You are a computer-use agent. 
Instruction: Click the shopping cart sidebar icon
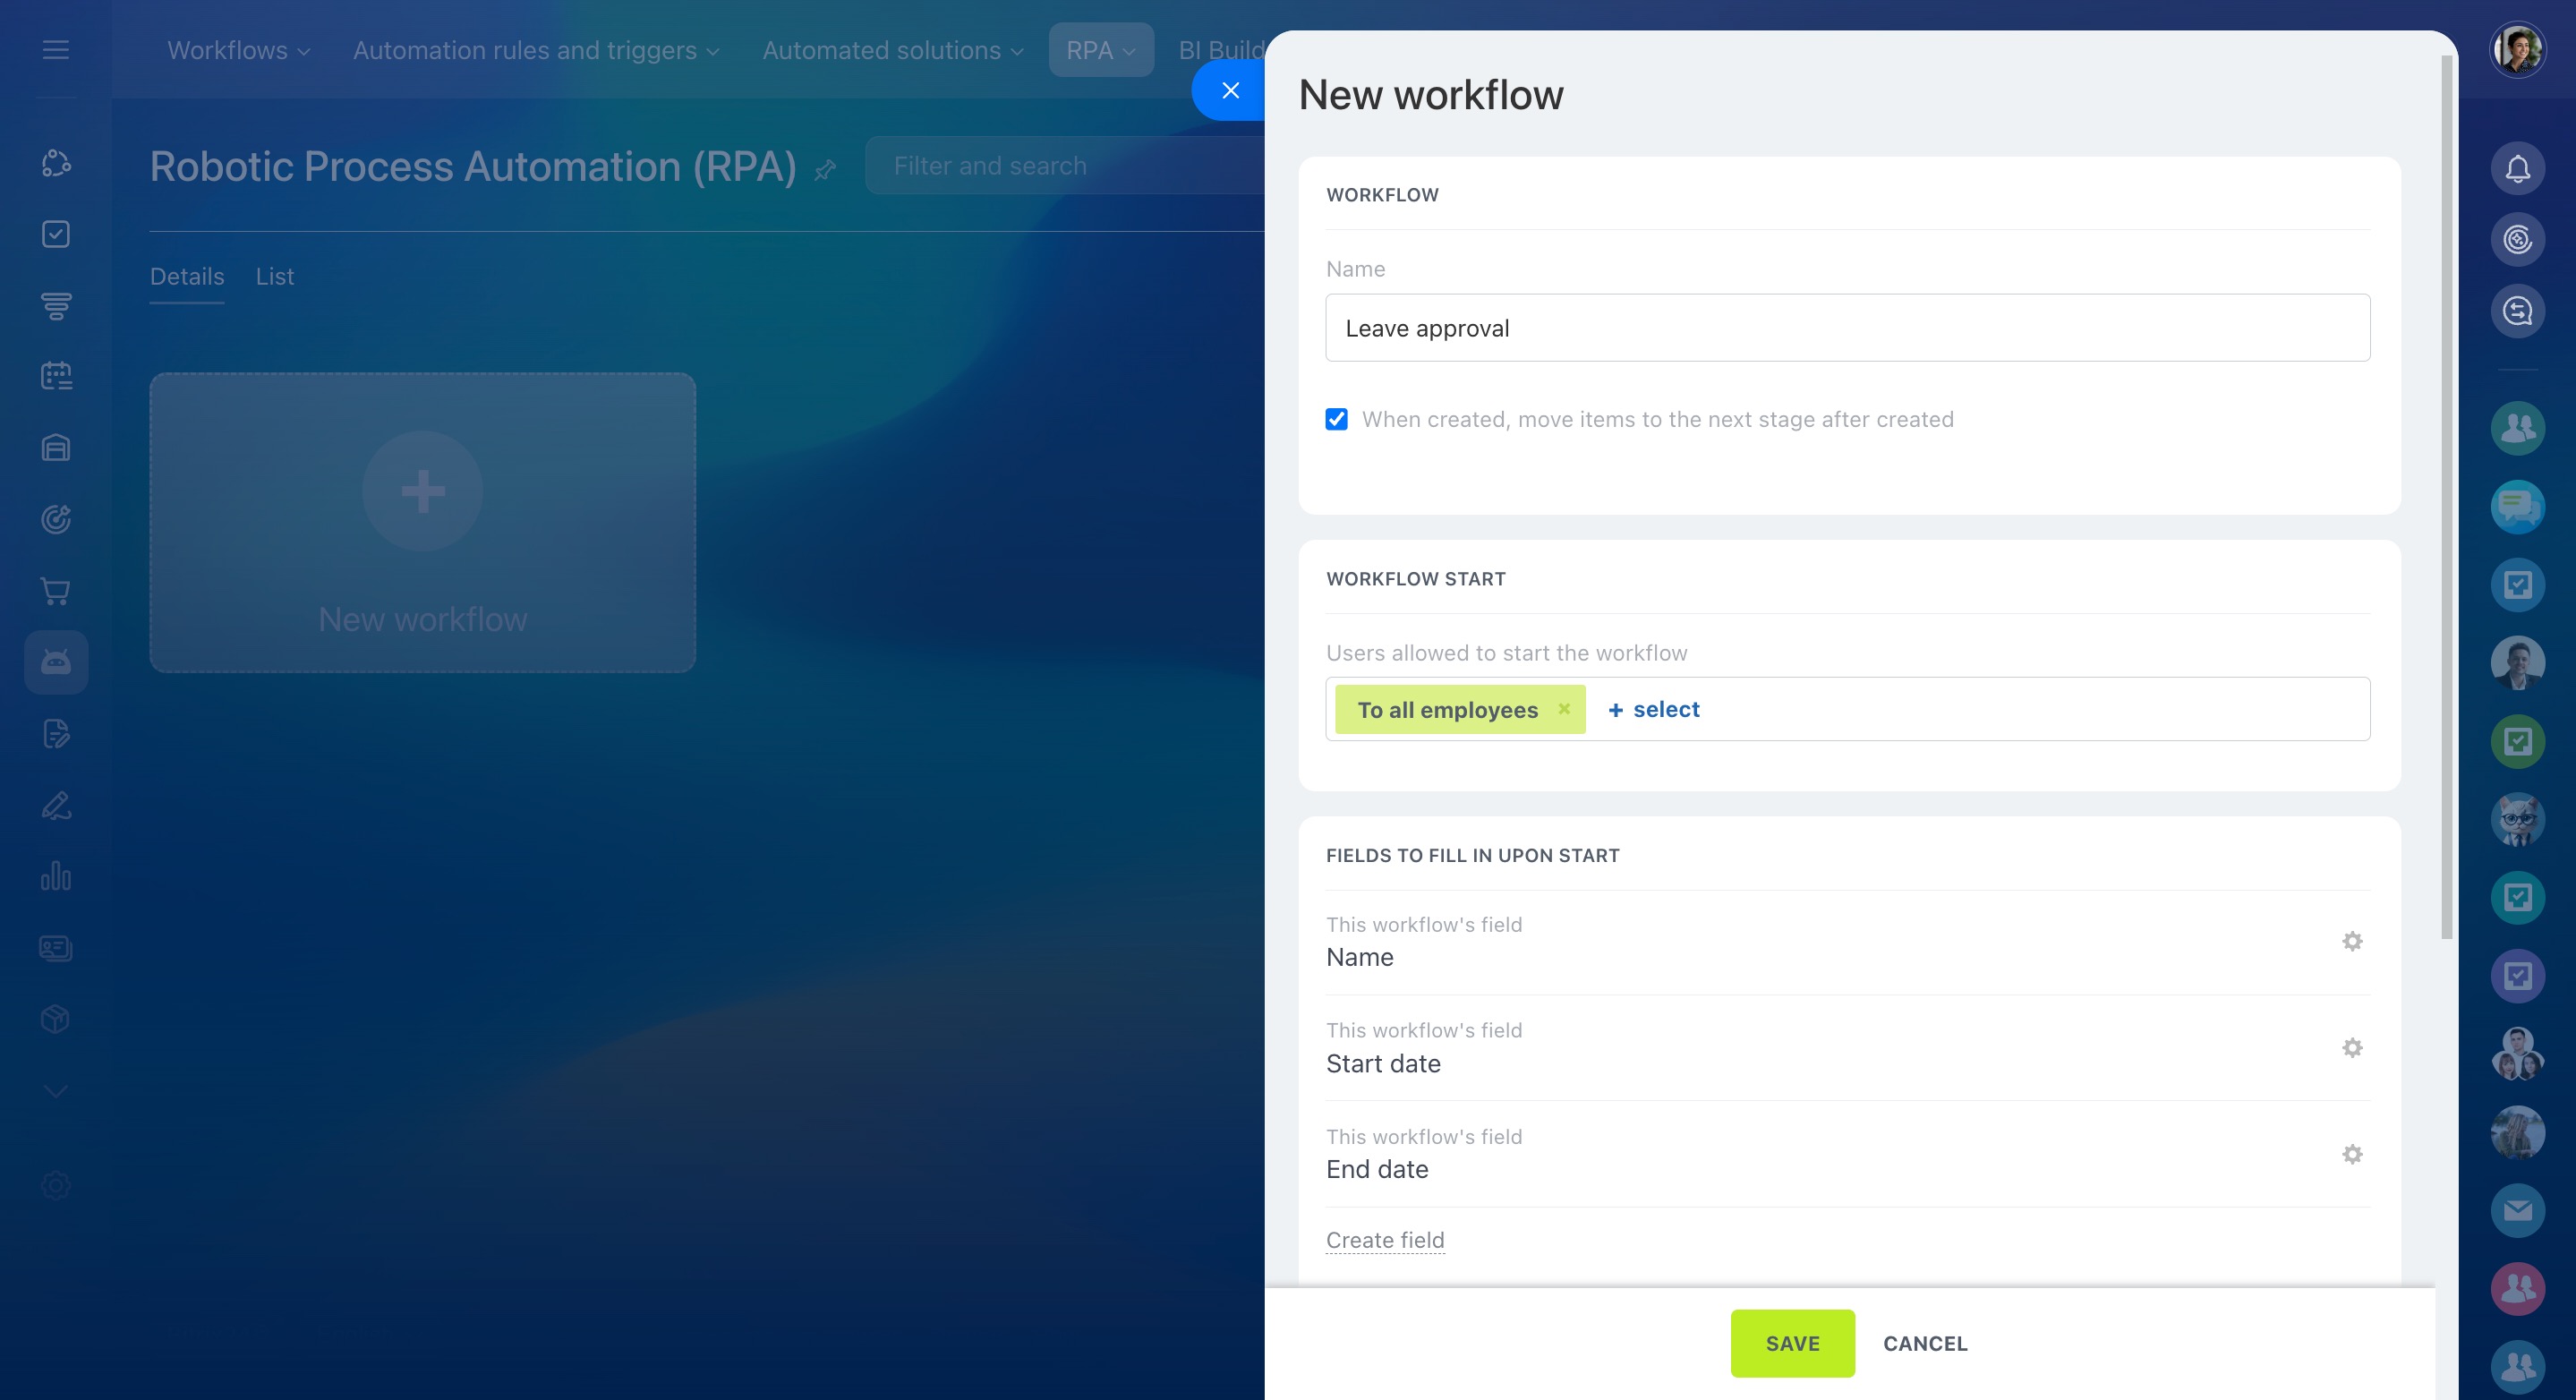[56, 591]
